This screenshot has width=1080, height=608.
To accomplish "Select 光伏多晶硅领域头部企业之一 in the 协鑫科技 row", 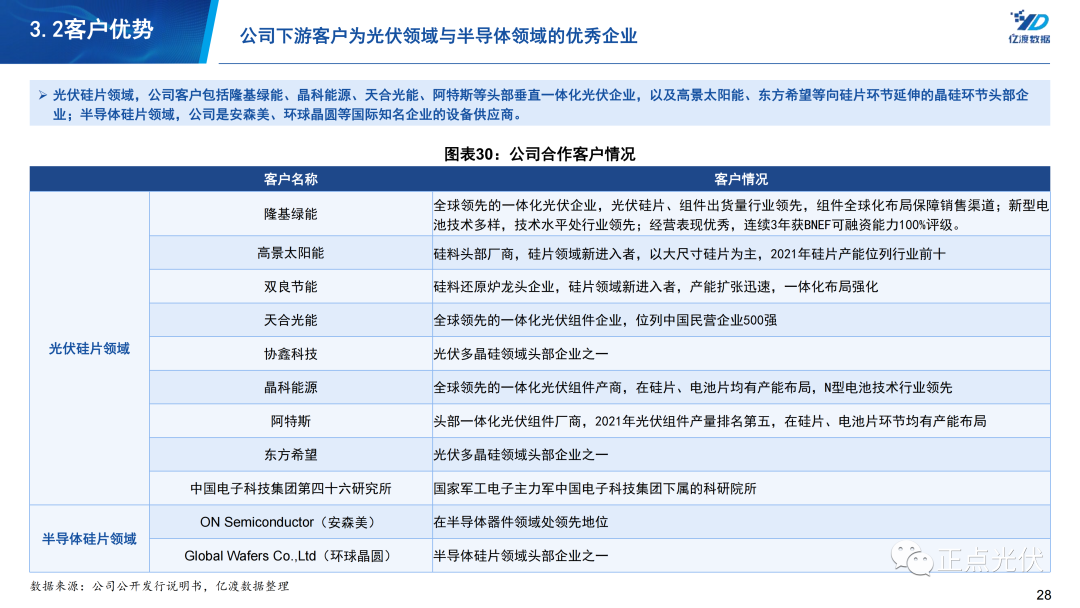I will [x=521, y=354].
